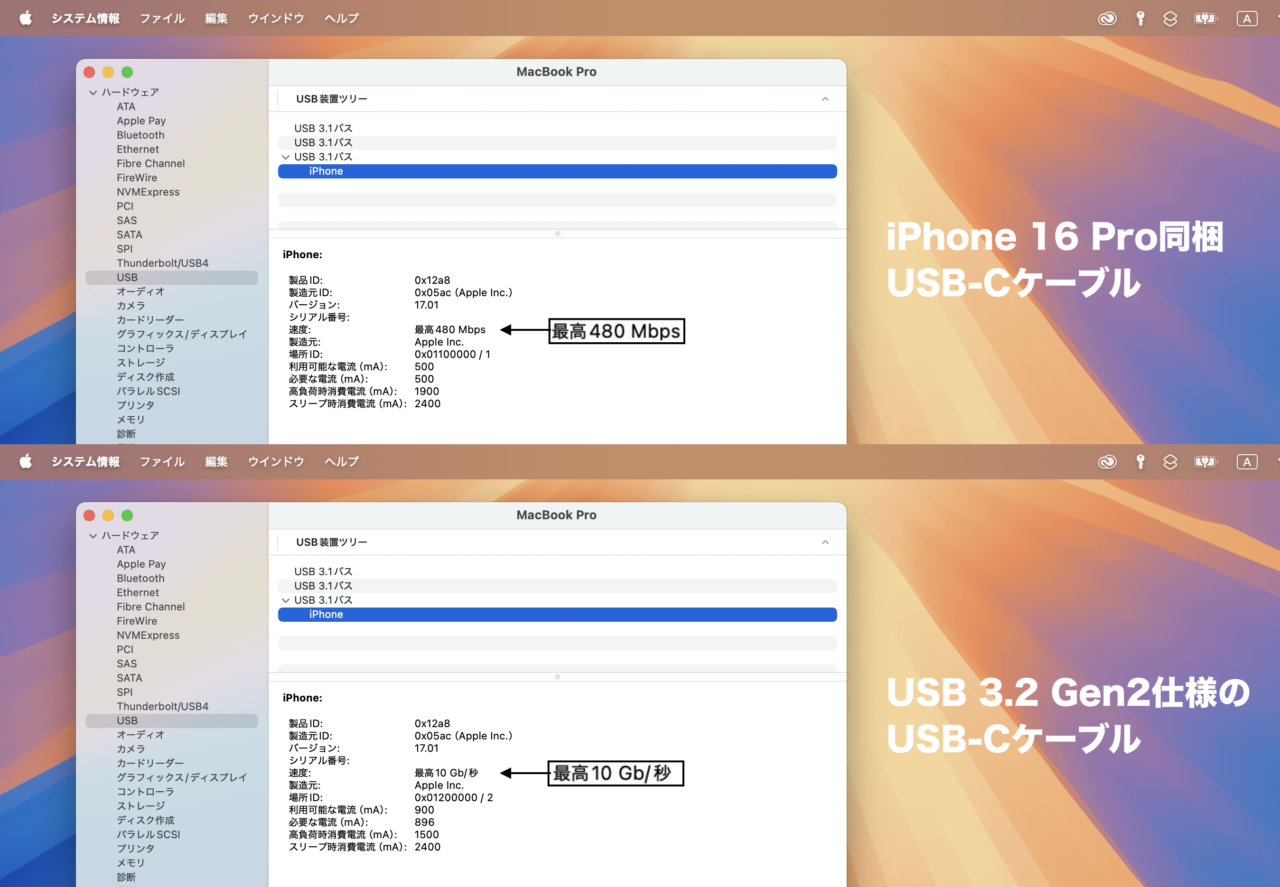
Task: Select USB in the 480 Mbps window sidebar
Action: (171, 277)
